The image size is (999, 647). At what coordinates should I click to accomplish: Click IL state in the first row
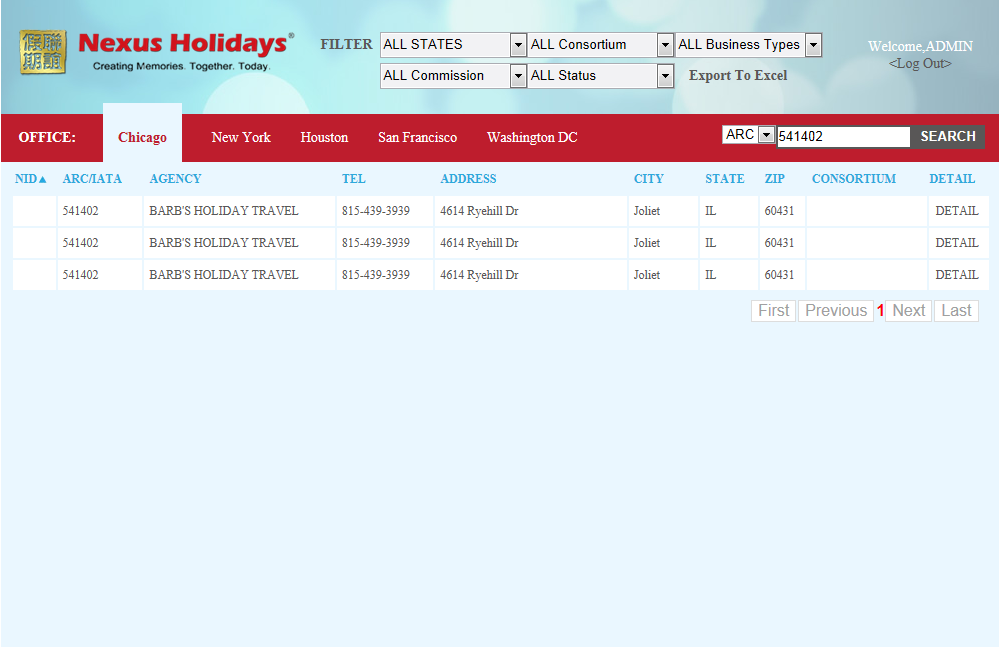(x=710, y=211)
